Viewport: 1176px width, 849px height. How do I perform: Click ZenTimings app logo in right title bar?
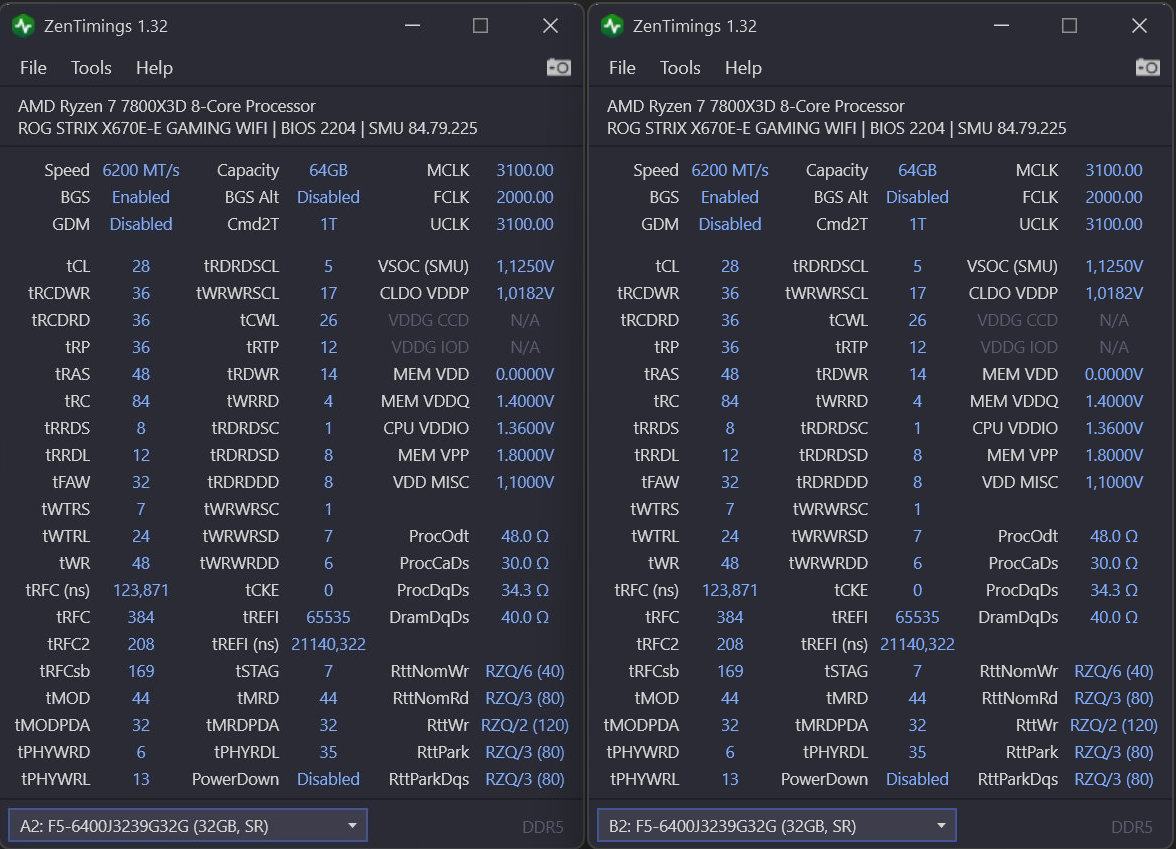click(x=611, y=26)
